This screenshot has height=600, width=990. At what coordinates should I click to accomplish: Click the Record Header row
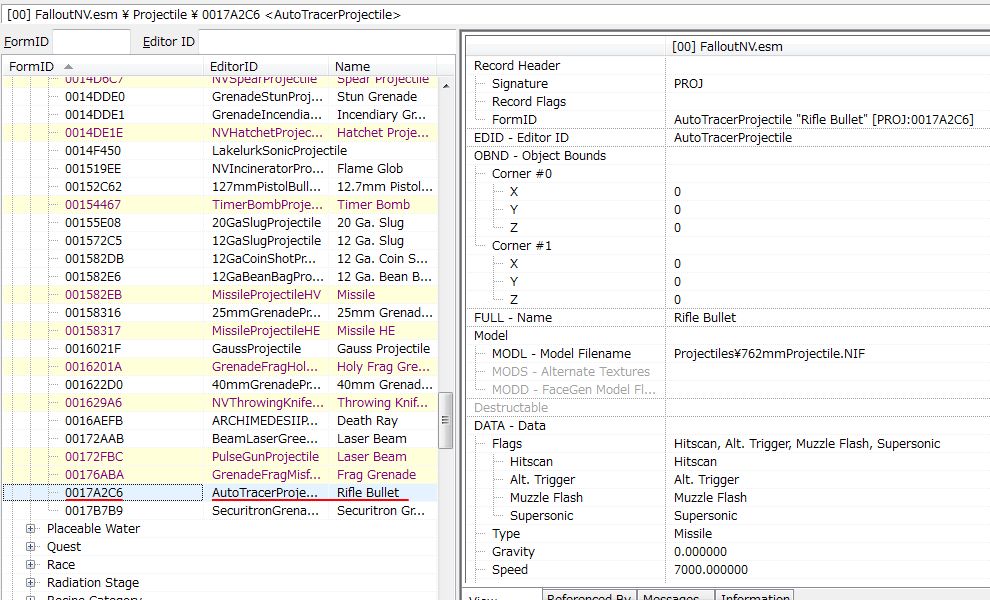click(729, 66)
